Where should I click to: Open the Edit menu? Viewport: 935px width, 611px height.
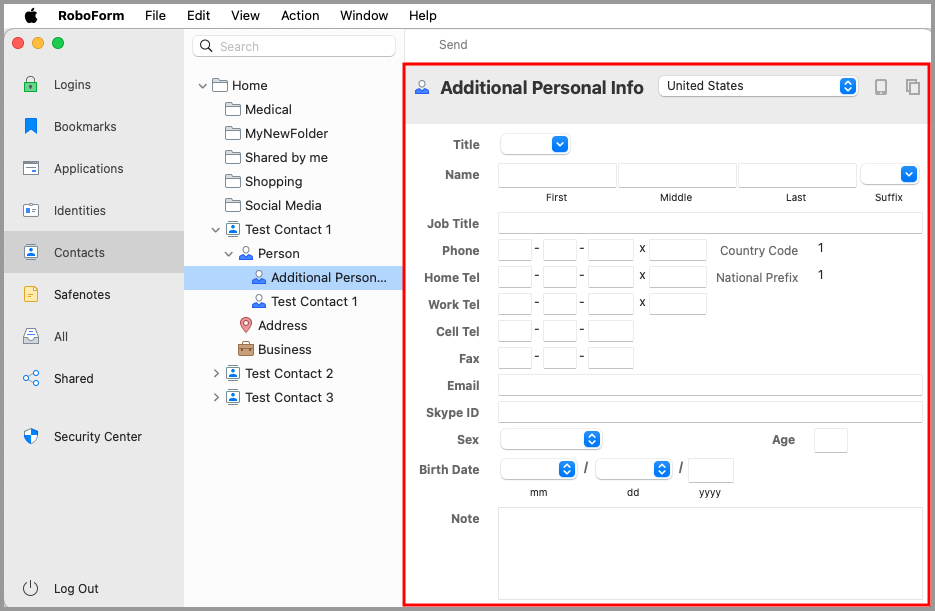coord(199,15)
